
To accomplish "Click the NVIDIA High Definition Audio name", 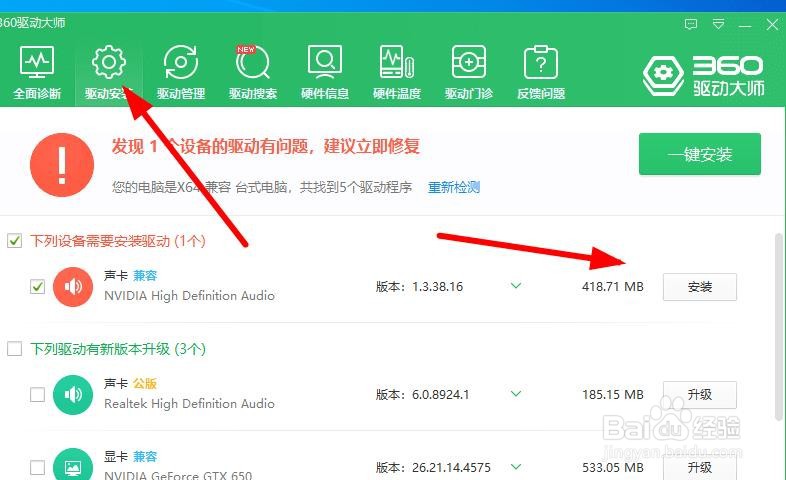I will [x=189, y=296].
